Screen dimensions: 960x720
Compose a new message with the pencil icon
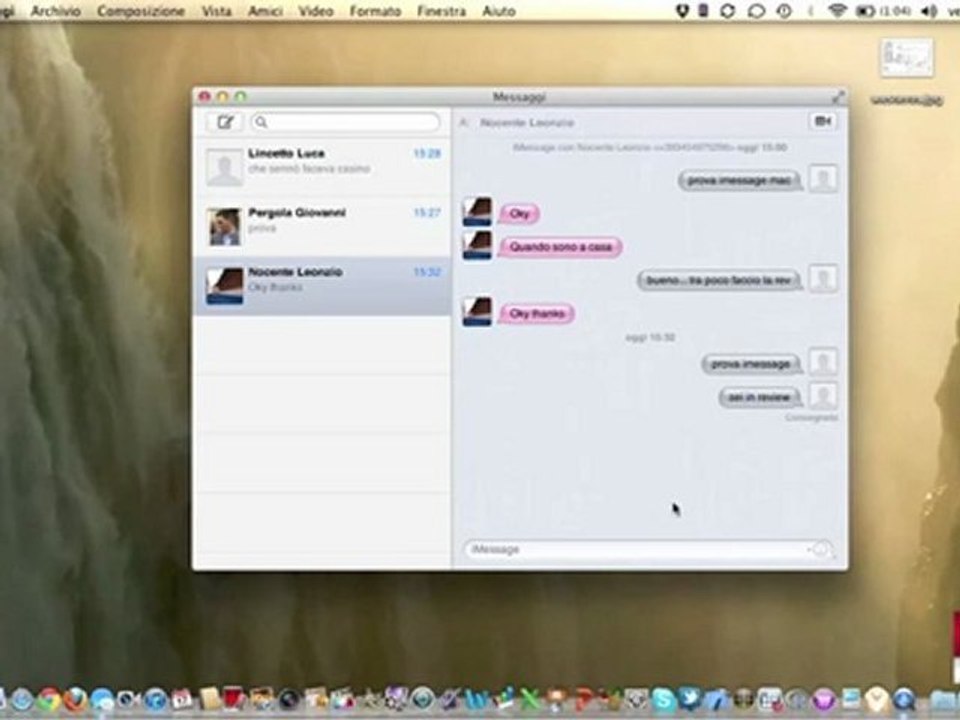[225, 122]
